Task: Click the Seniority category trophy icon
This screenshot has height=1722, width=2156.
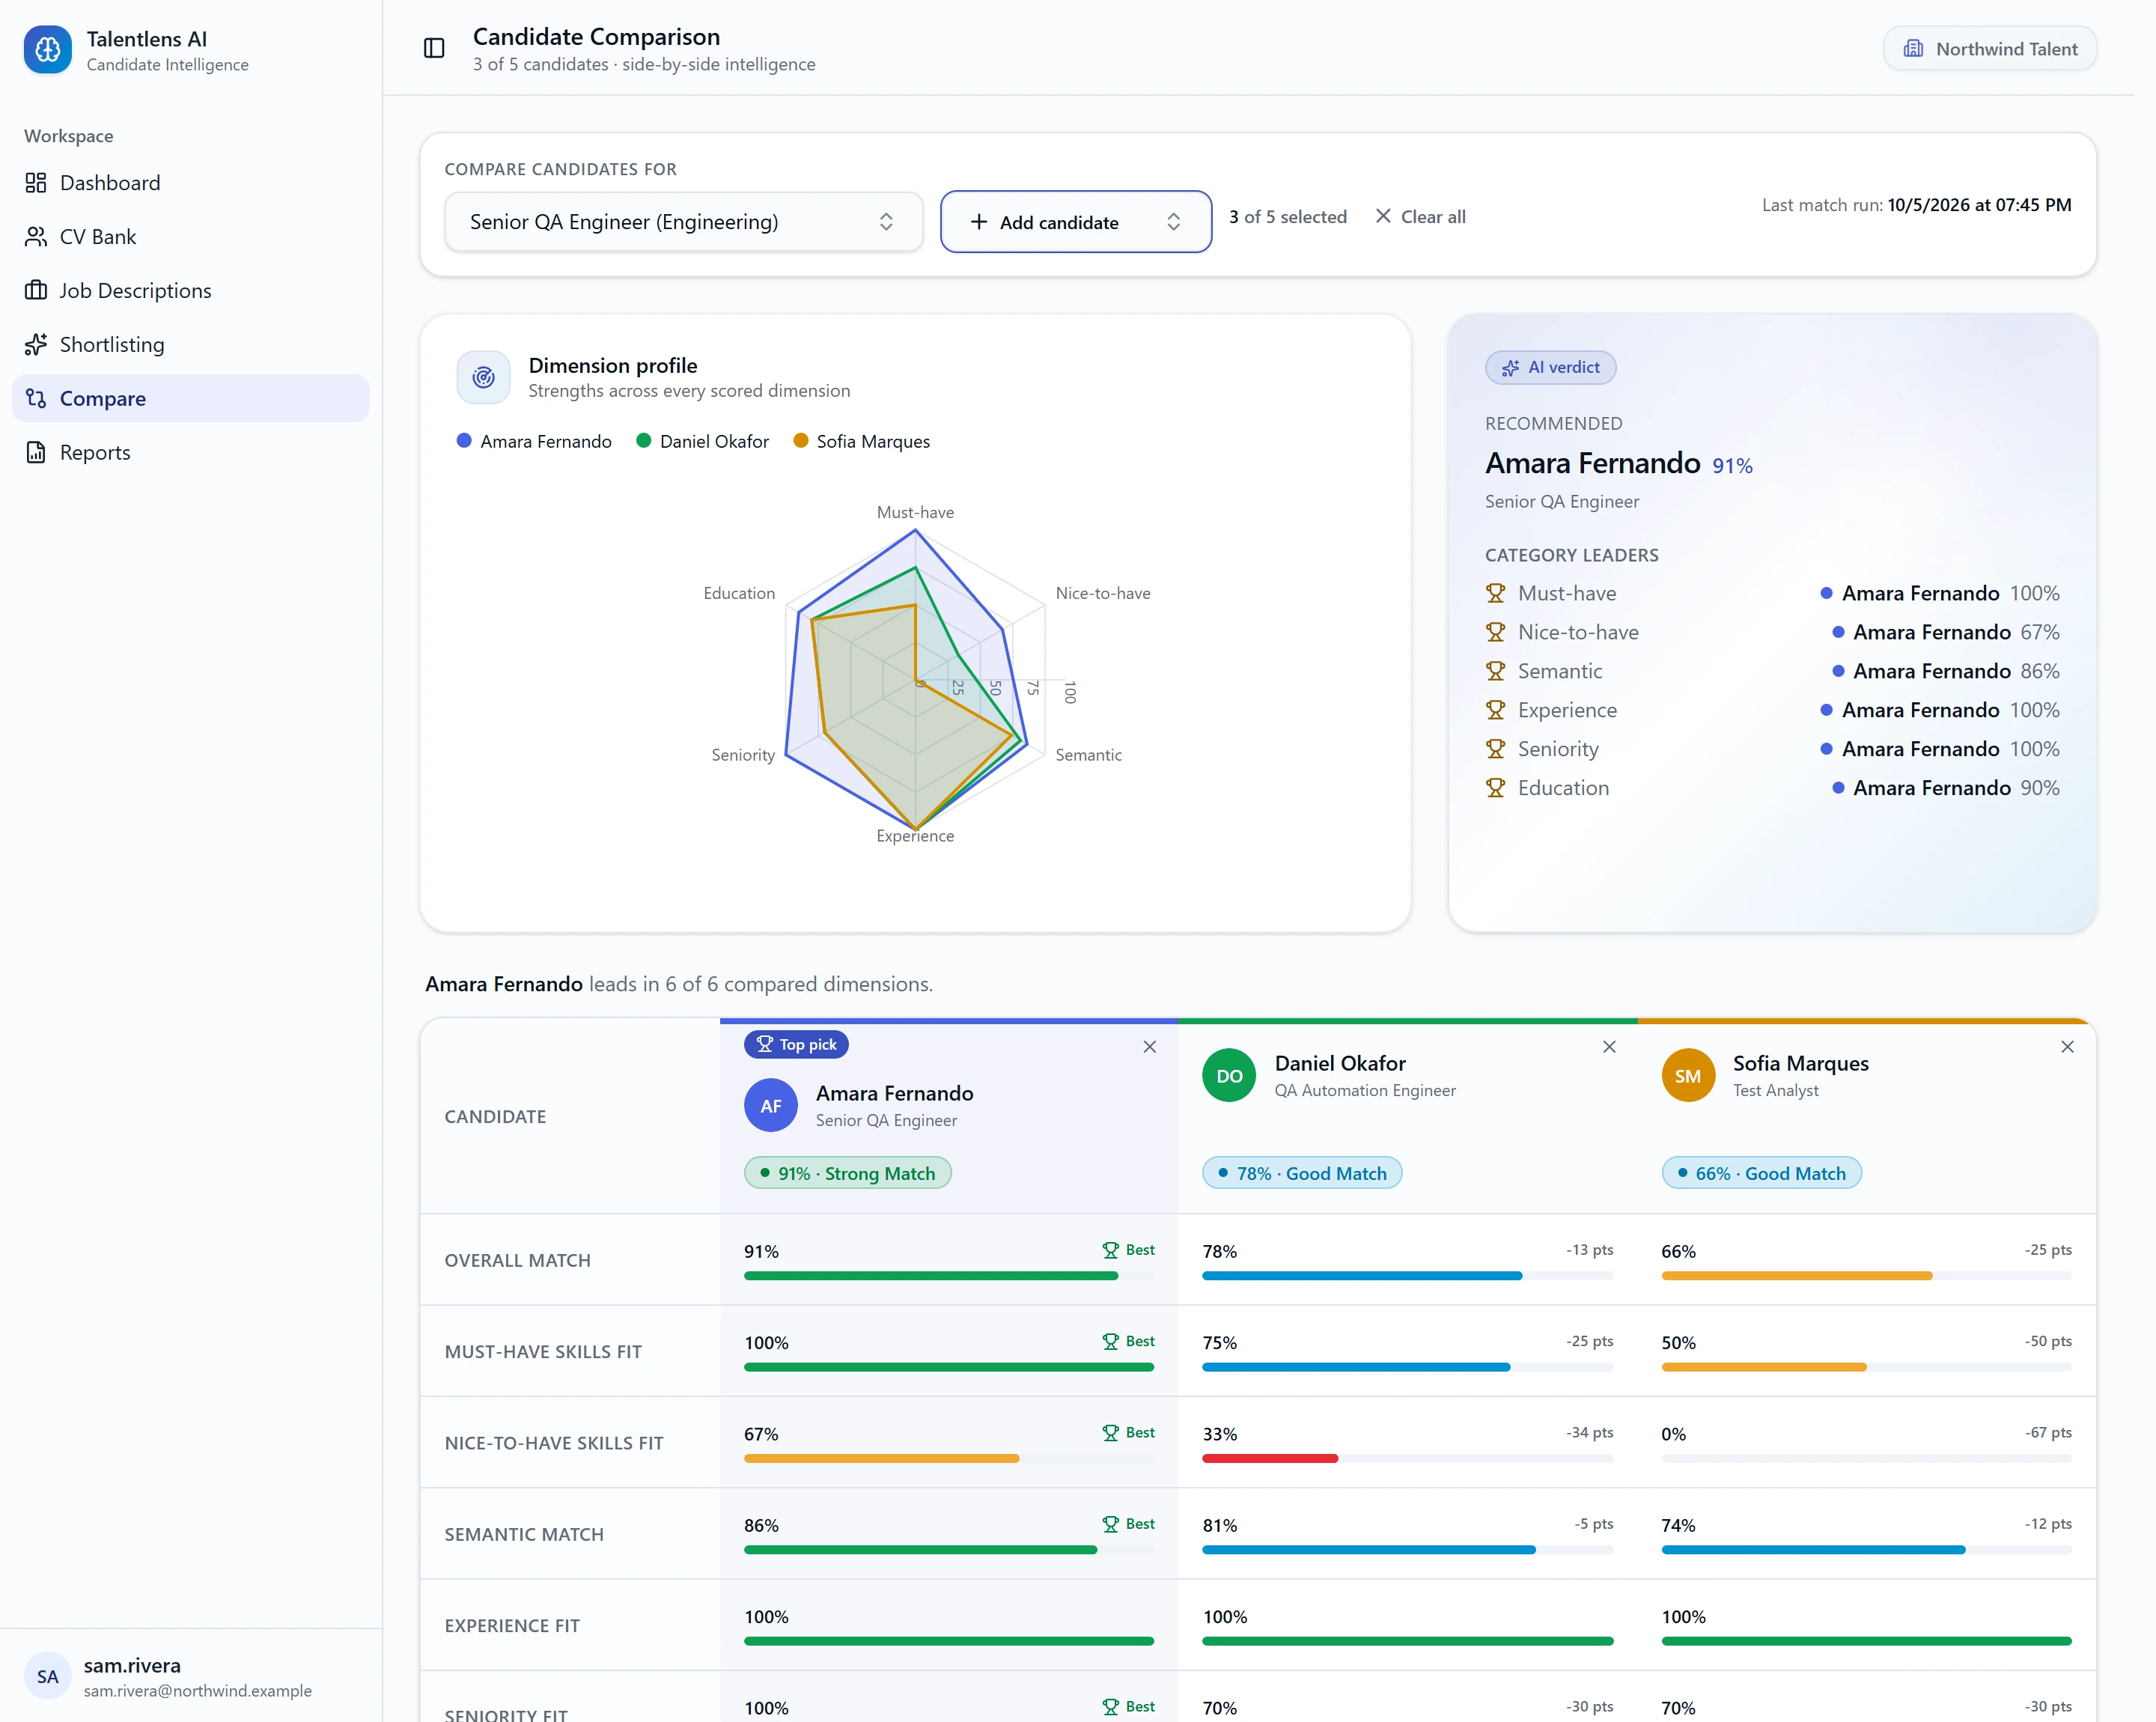Action: click(x=1495, y=749)
